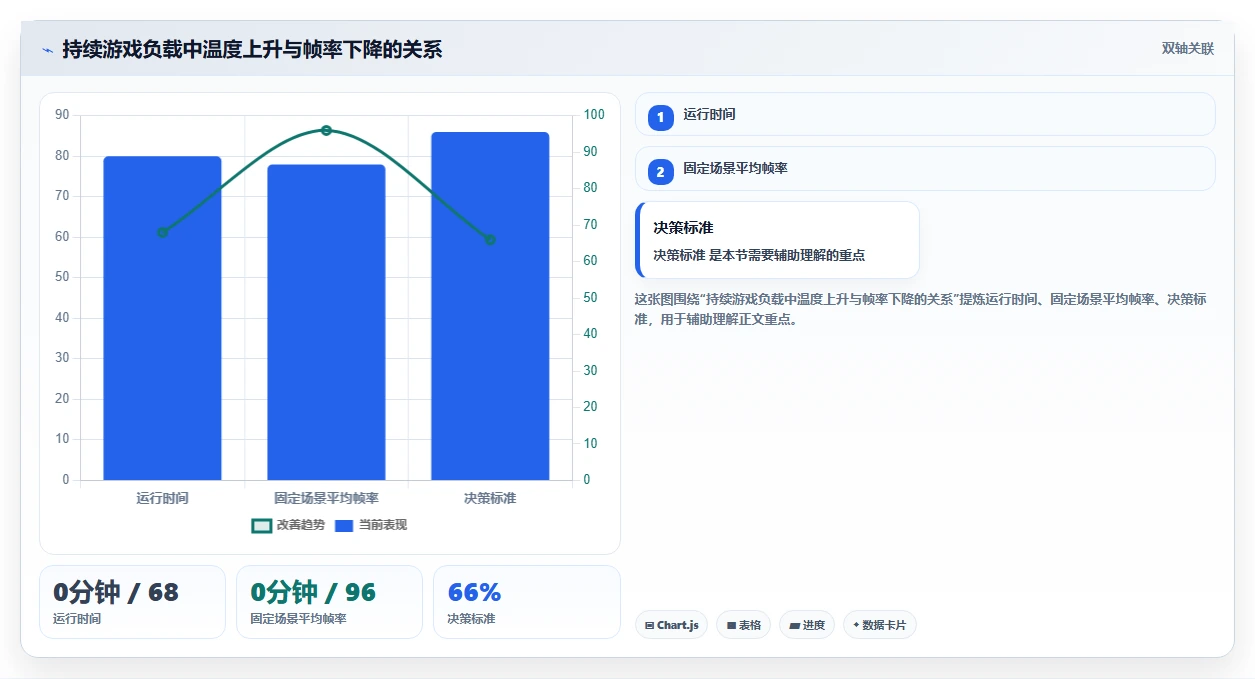Toggle the 改善趋势 legend entry
The height and width of the screenshot is (679, 1255).
coord(288,525)
